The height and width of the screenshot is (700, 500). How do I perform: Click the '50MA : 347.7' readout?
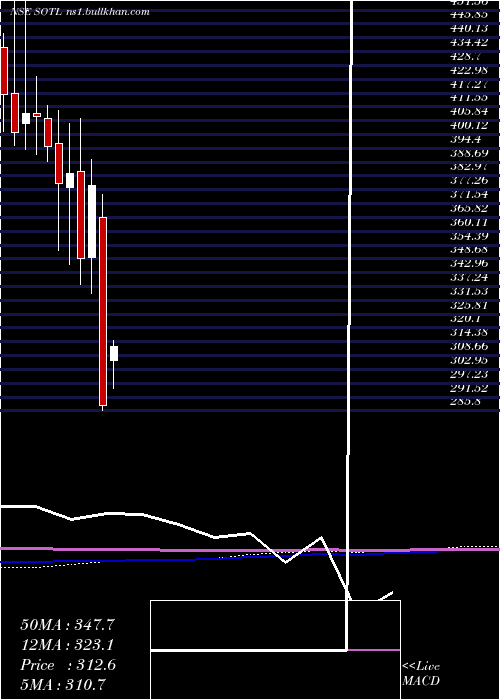click(x=68, y=625)
